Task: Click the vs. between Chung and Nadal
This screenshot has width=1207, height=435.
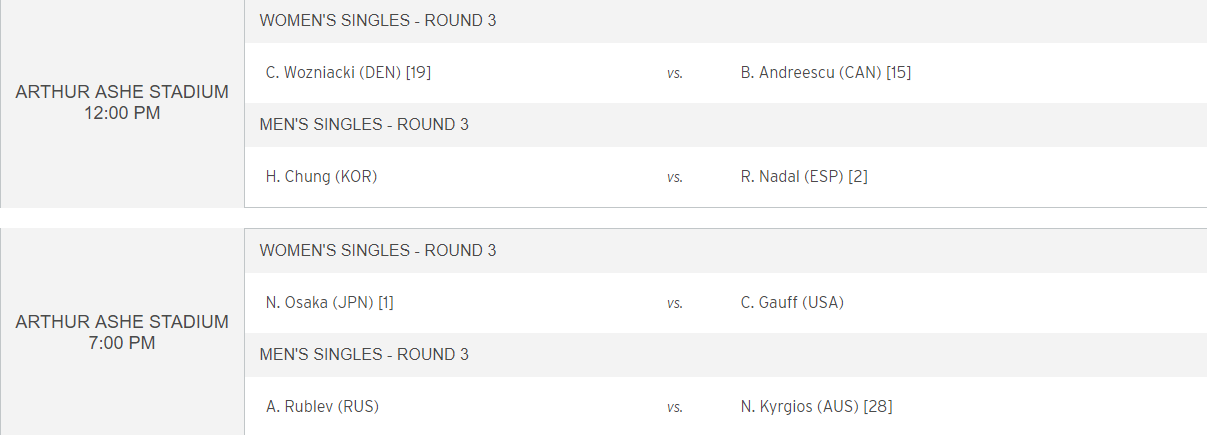Action: pyautogui.click(x=675, y=177)
